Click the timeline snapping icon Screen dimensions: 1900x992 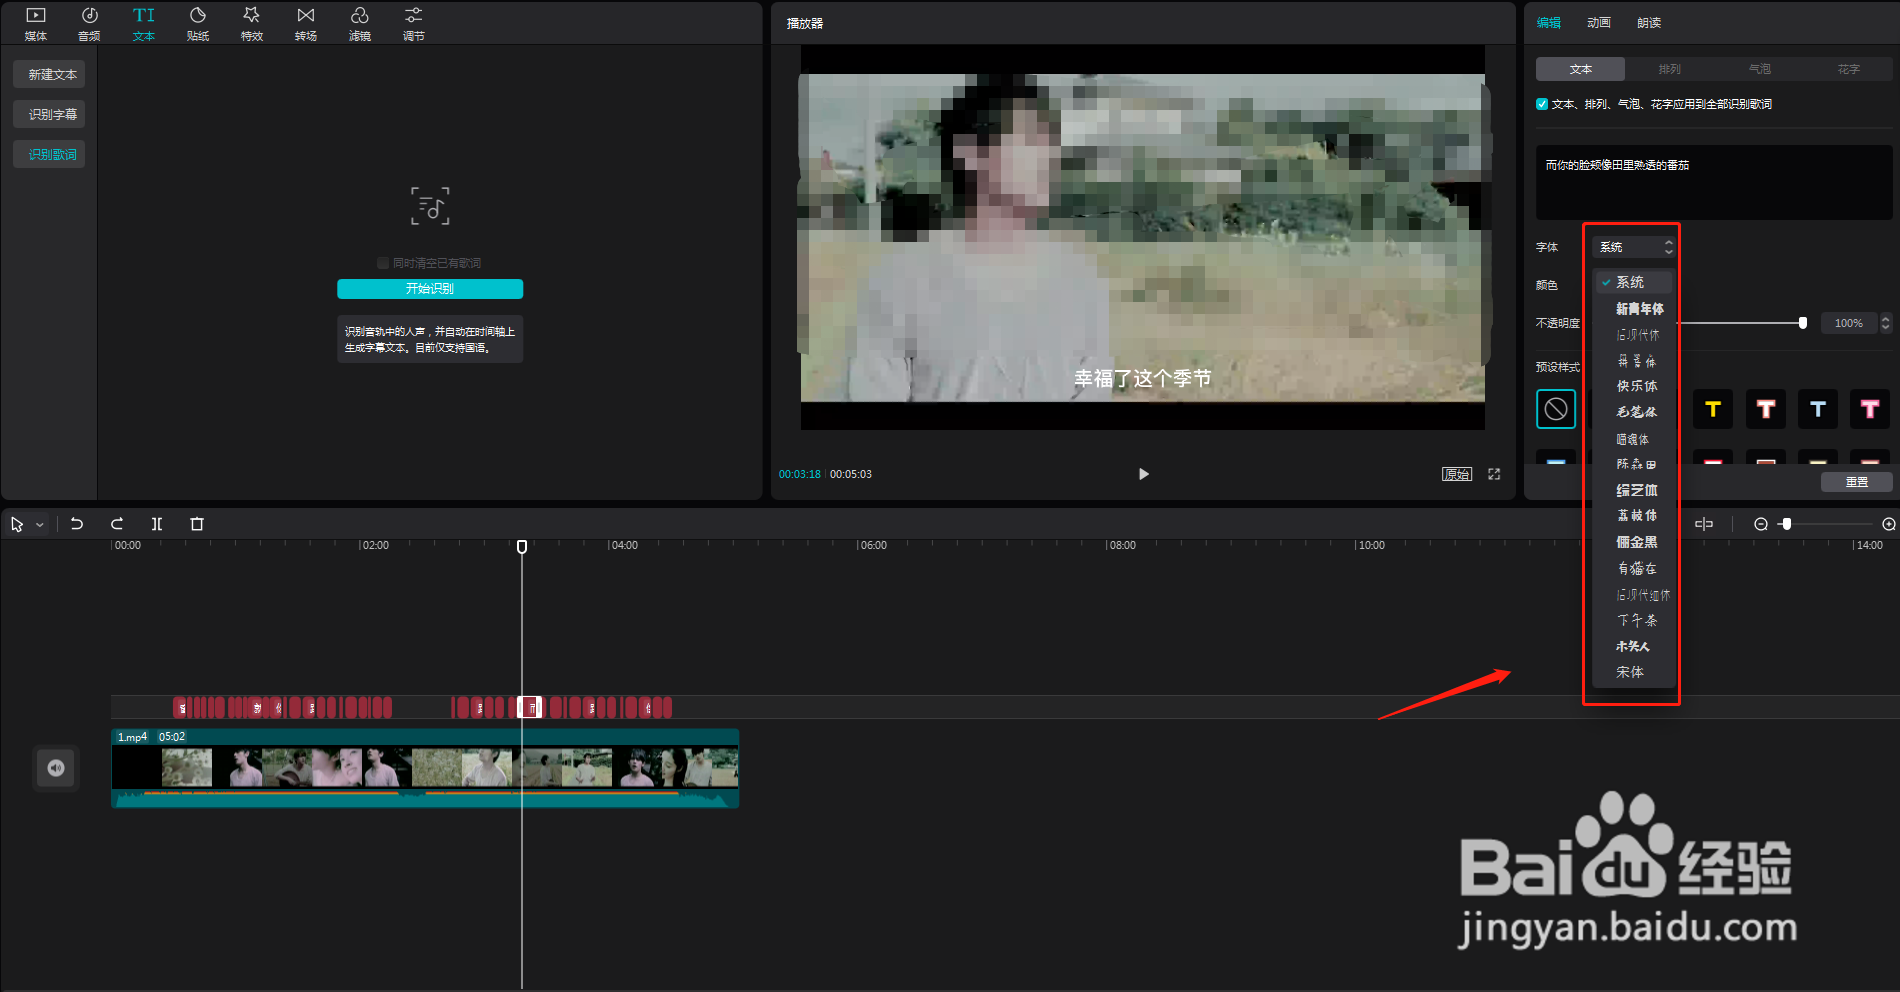coord(1704,524)
